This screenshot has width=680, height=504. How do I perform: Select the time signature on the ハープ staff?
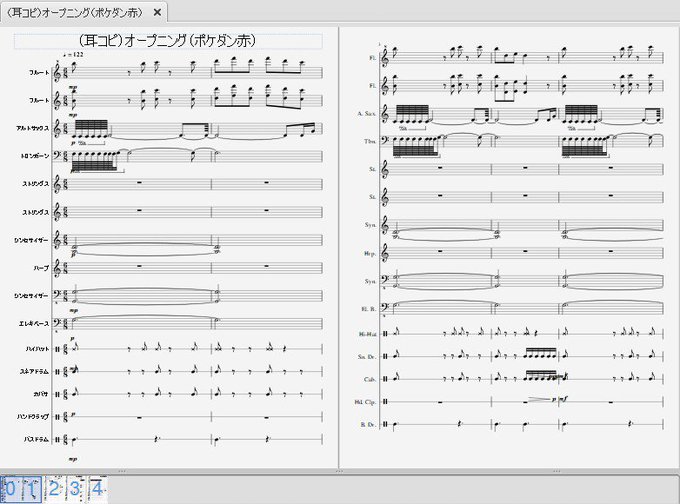click(65, 268)
